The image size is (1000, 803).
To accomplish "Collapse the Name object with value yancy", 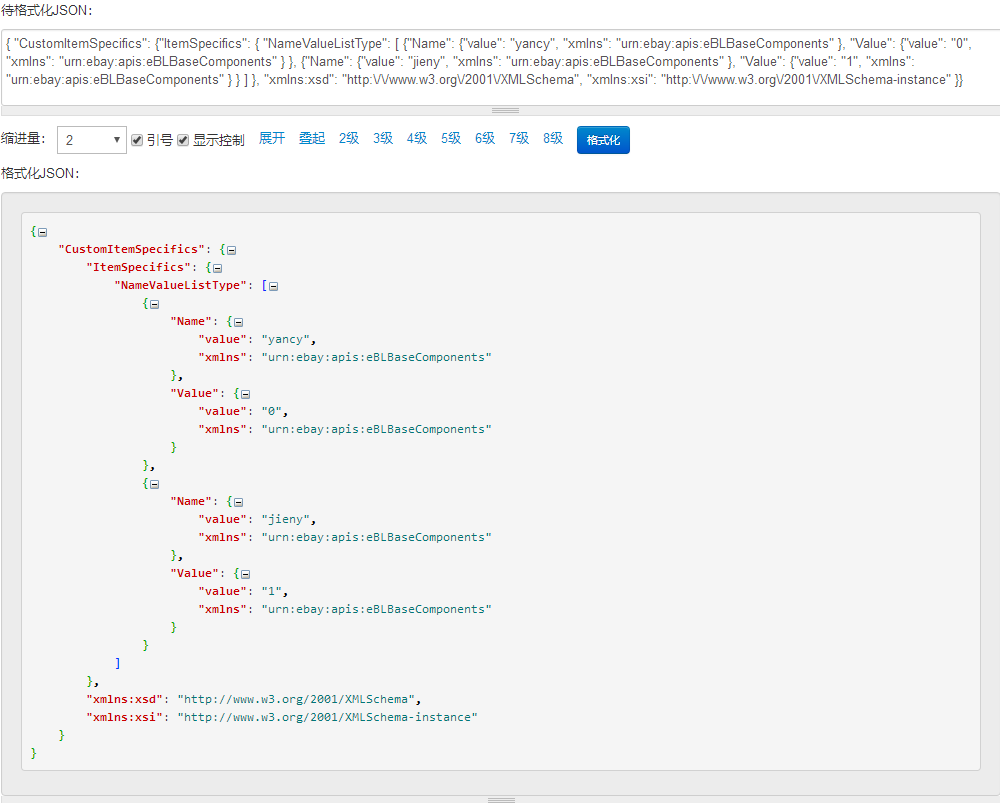I will coord(239,322).
